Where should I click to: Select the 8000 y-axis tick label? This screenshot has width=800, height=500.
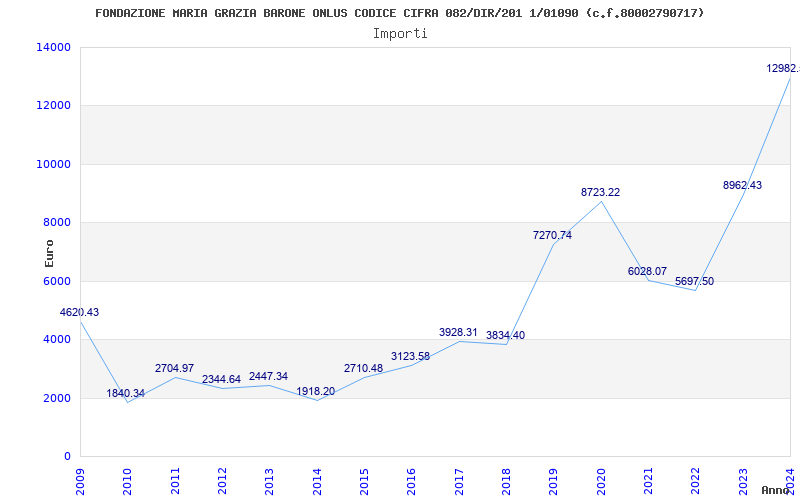pyautogui.click(x=57, y=222)
